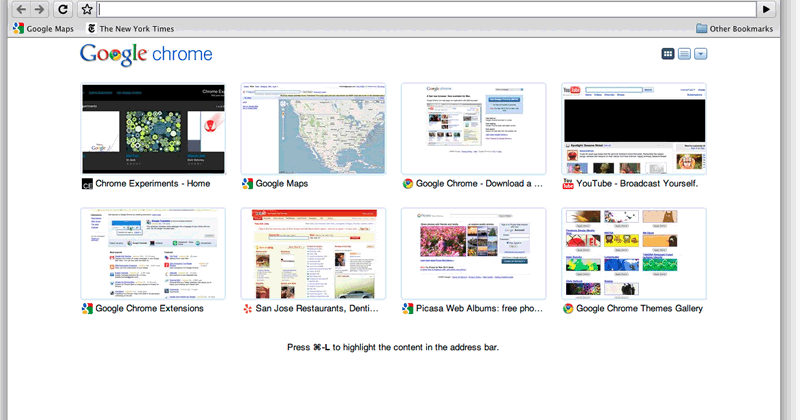Open the Picasa Web Albums thumbnail
800x420 pixels.
click(x=473, y=254)
